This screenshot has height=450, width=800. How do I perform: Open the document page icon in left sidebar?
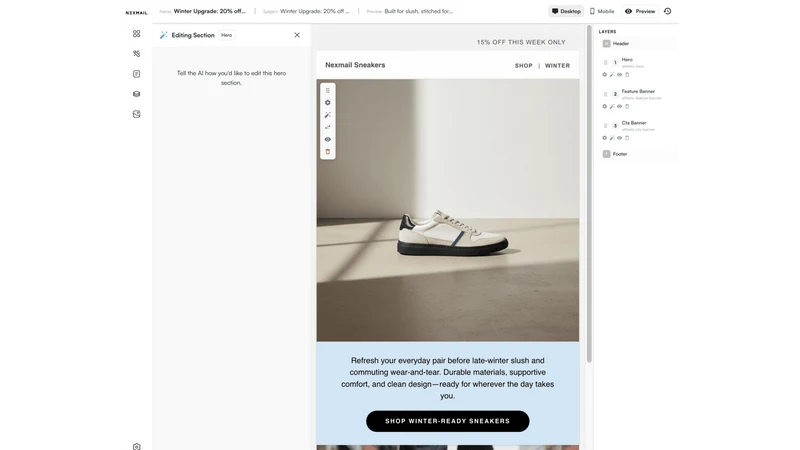pos(136,74)
